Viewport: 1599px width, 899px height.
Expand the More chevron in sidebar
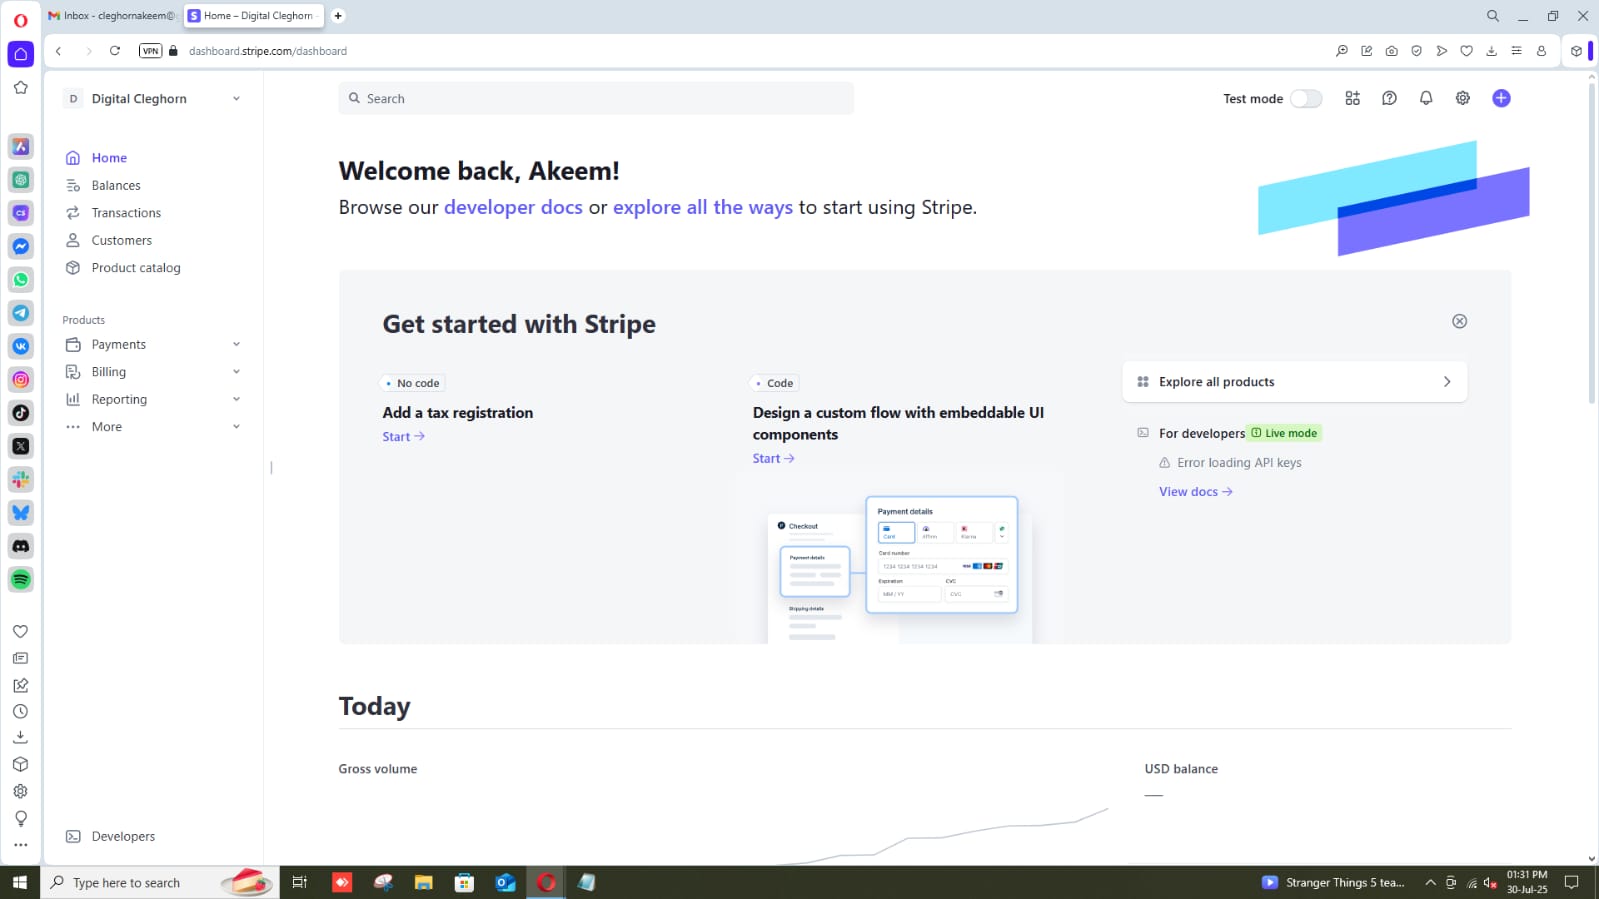(236, 427)
